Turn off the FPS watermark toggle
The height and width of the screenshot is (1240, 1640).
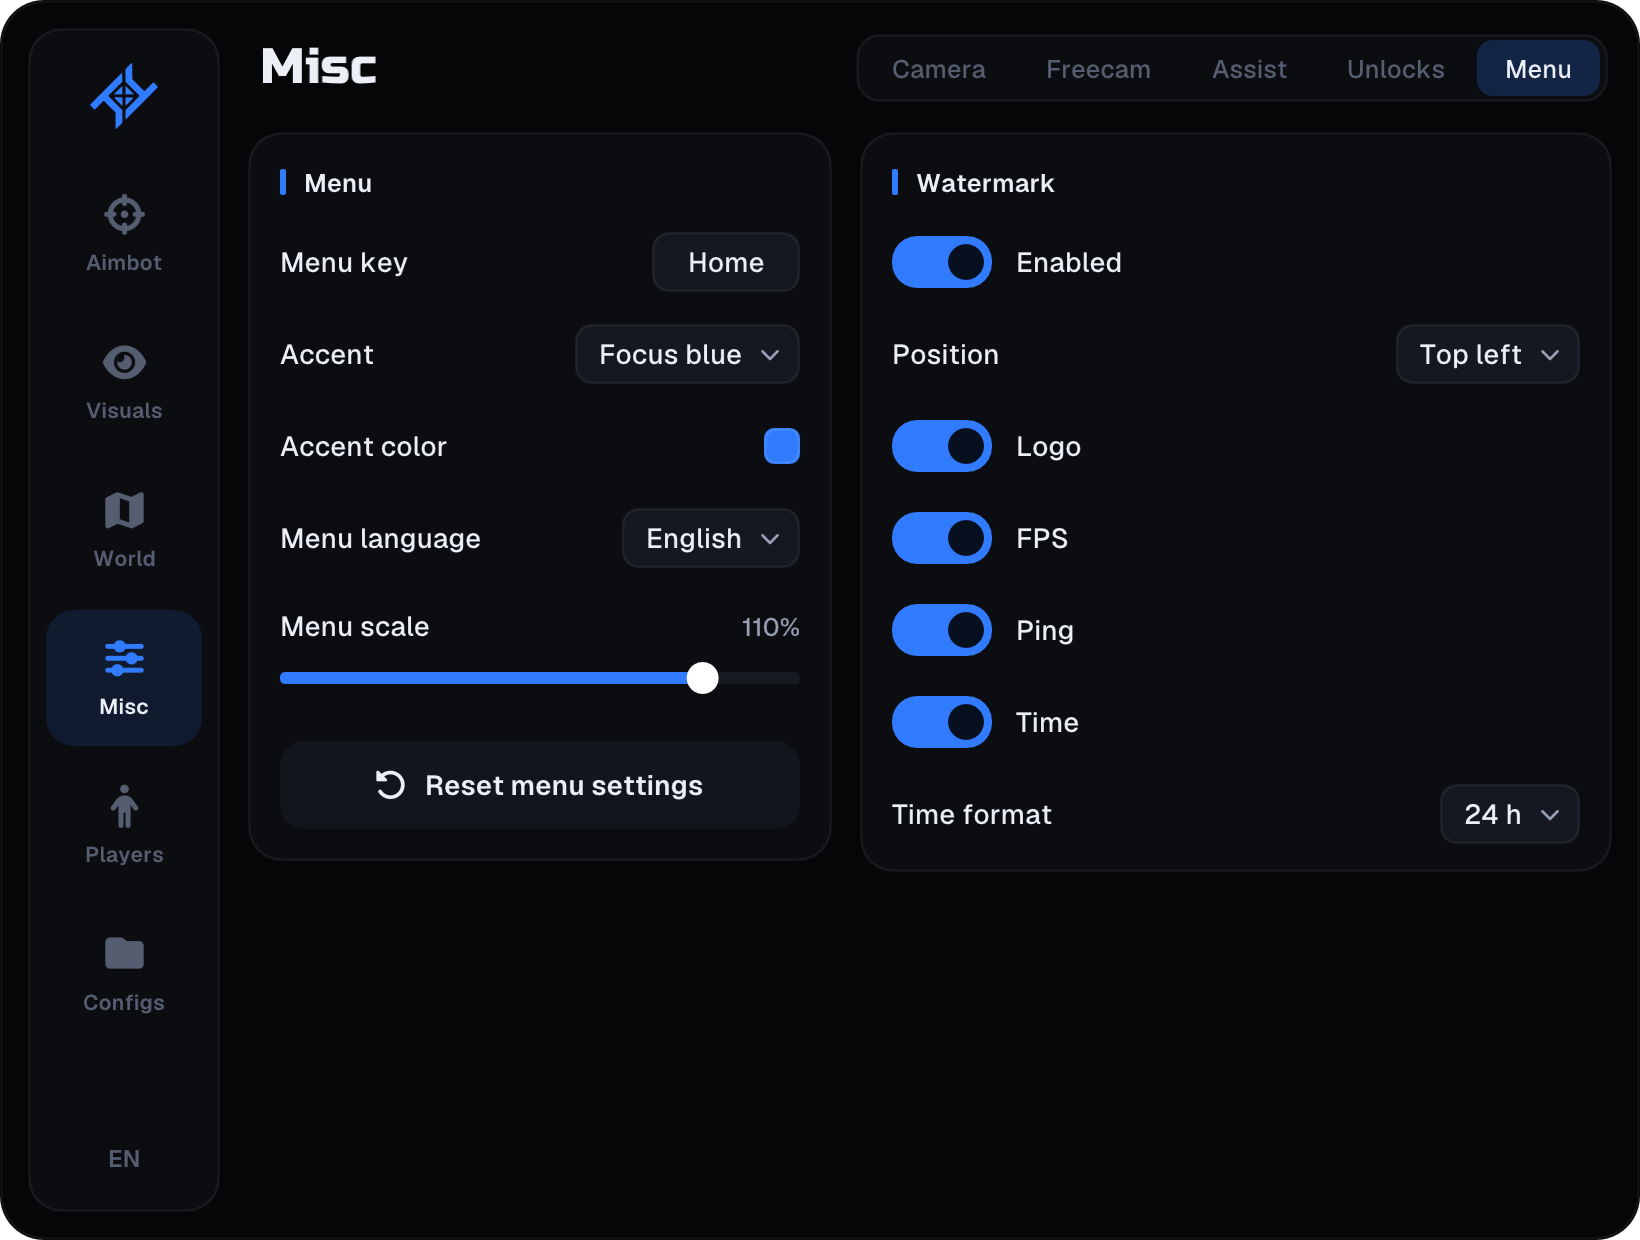[941, 538]
